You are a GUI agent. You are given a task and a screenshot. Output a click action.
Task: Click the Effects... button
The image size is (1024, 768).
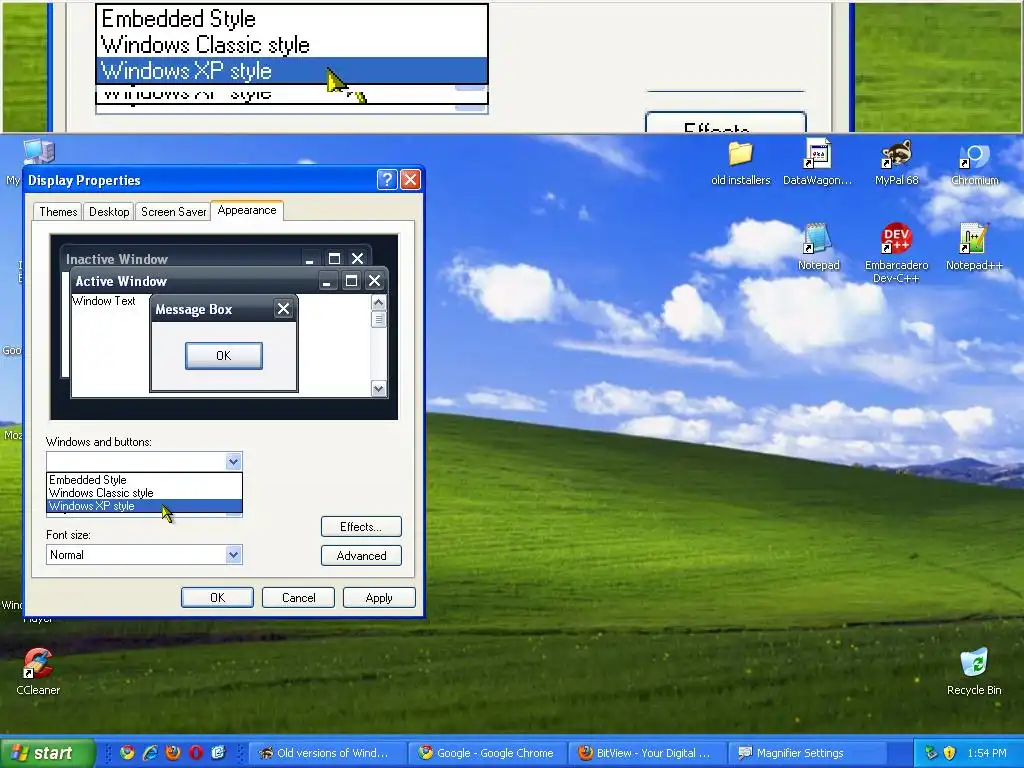click(x=361, y=526)
